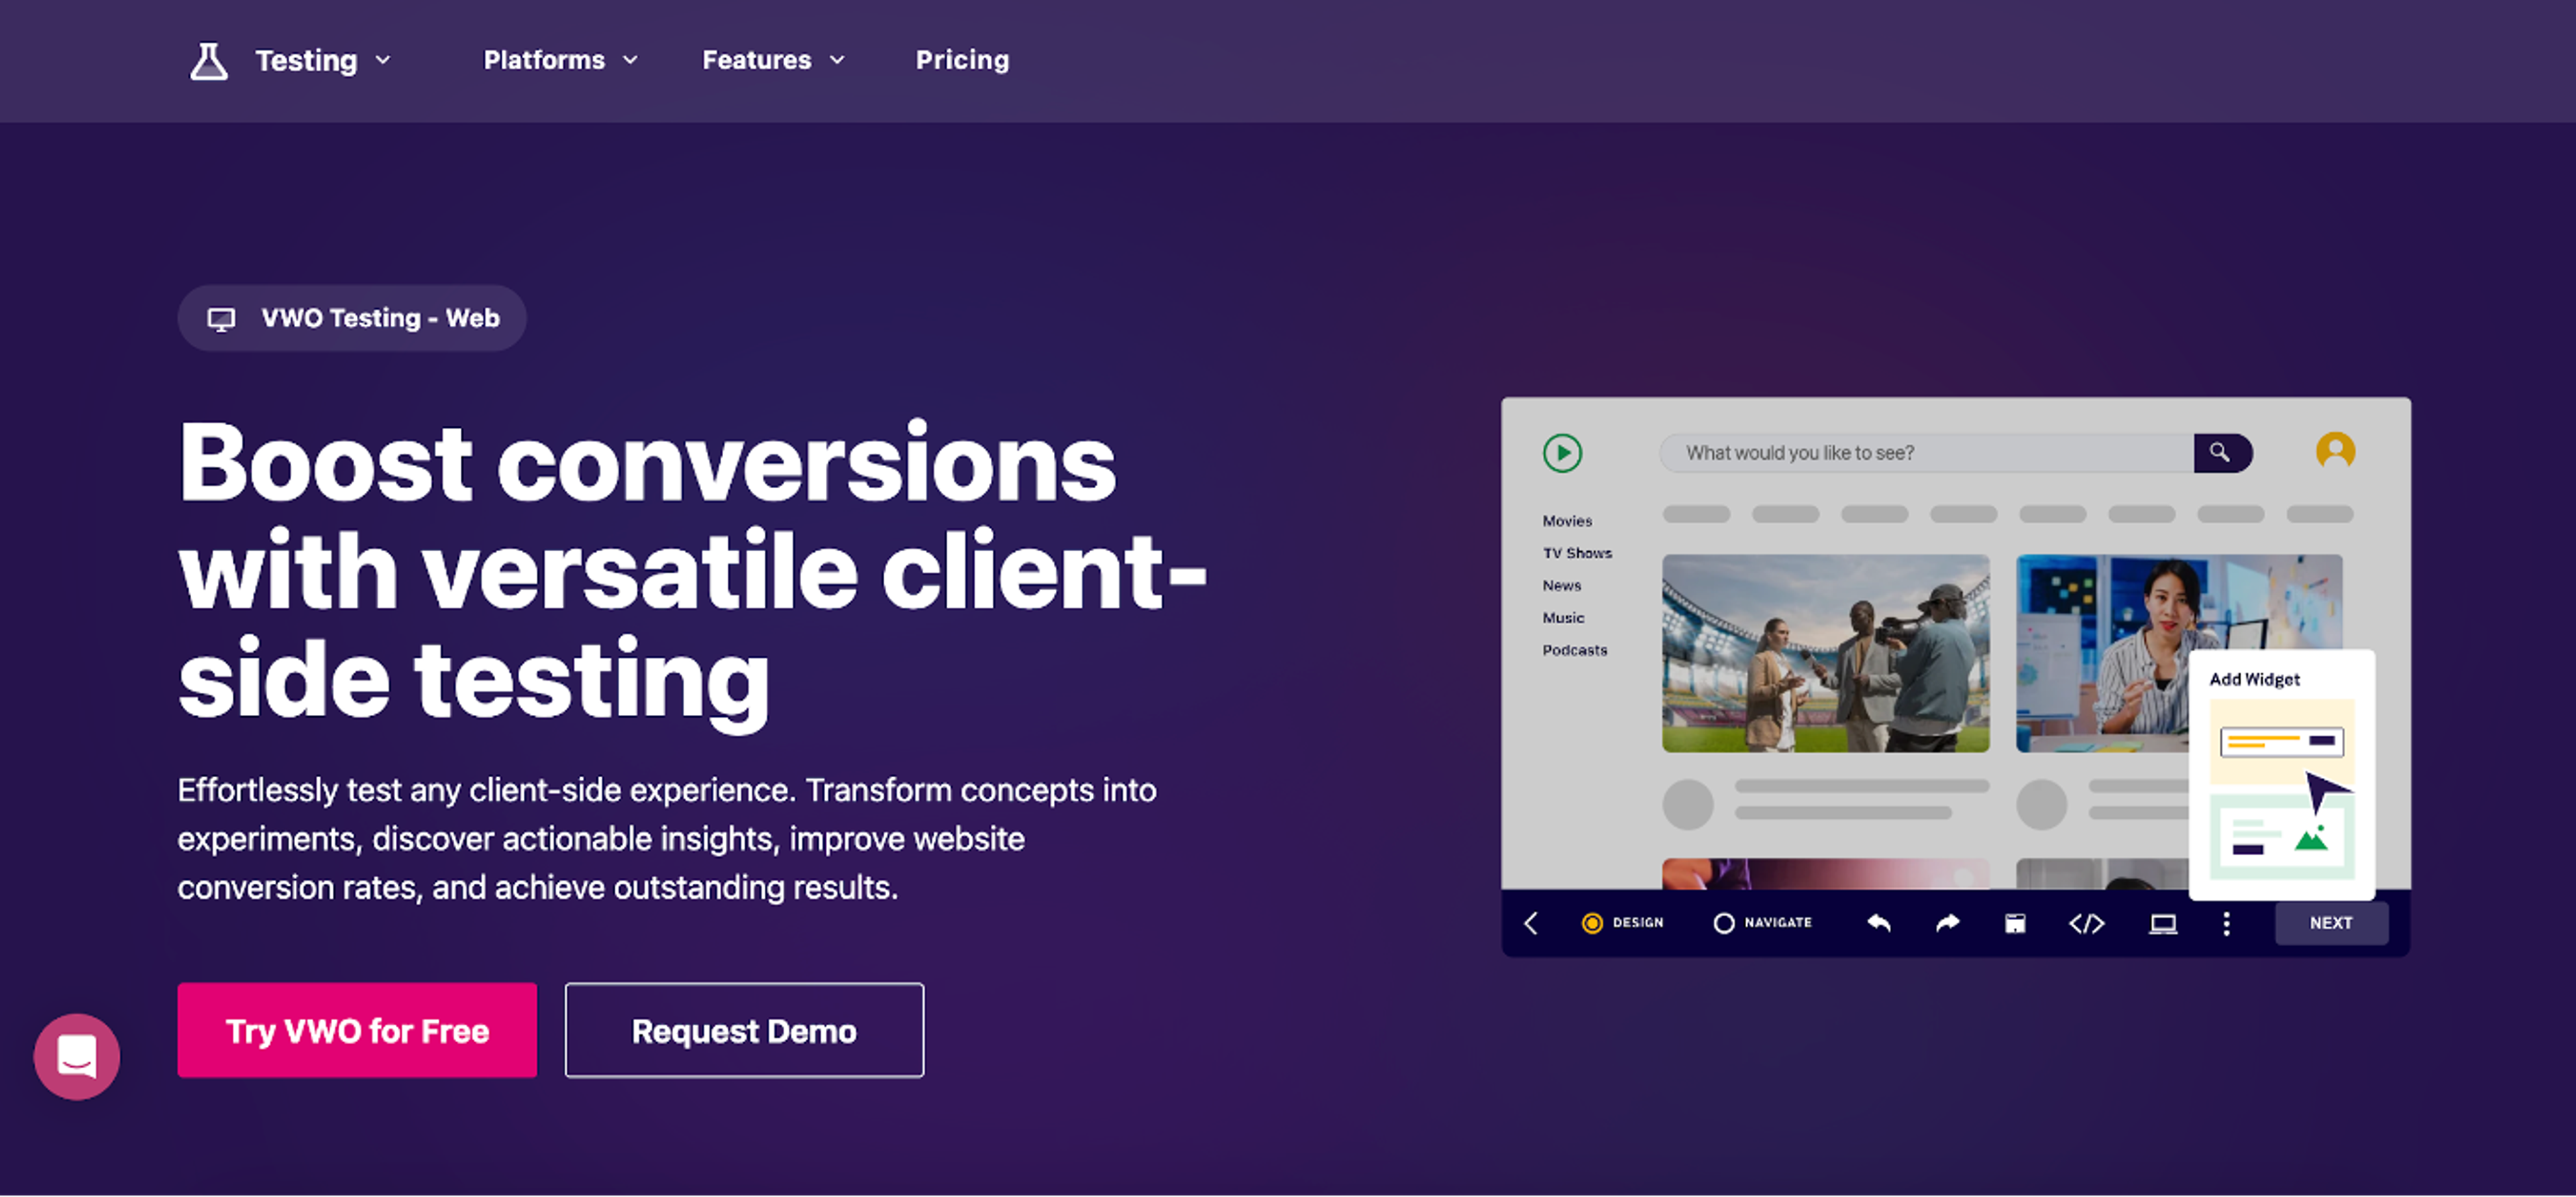Image resolution: width=2576 pixels, height=1197 pixels.
Task: Click the redo arrow icon
Action: pyautogui.click(x=1947, y=923)
